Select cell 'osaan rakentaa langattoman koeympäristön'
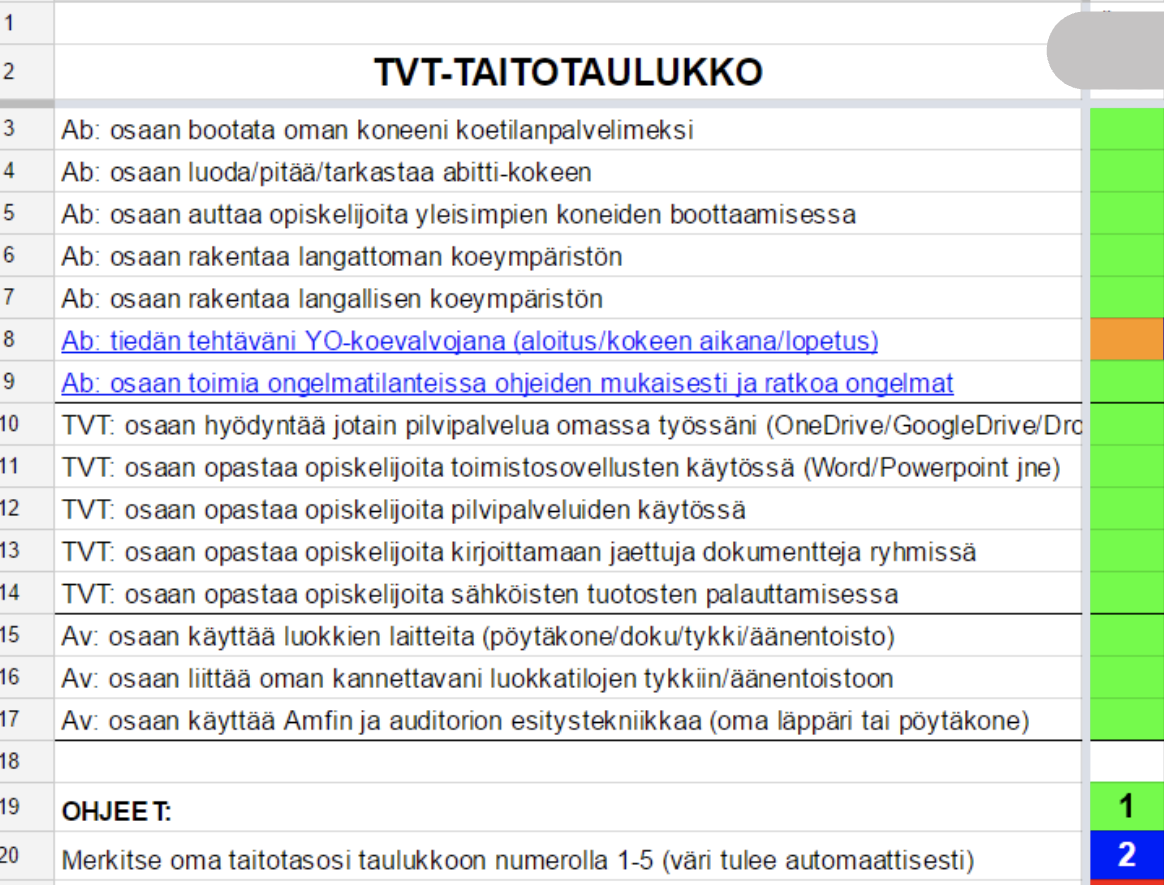1164x885 pixels. click(568, 256)
